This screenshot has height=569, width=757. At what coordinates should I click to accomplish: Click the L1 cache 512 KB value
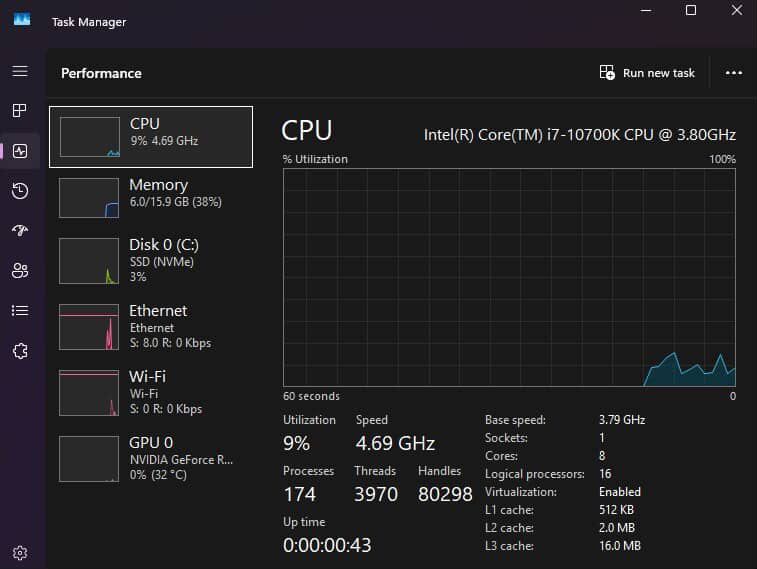tap(616, 510)
